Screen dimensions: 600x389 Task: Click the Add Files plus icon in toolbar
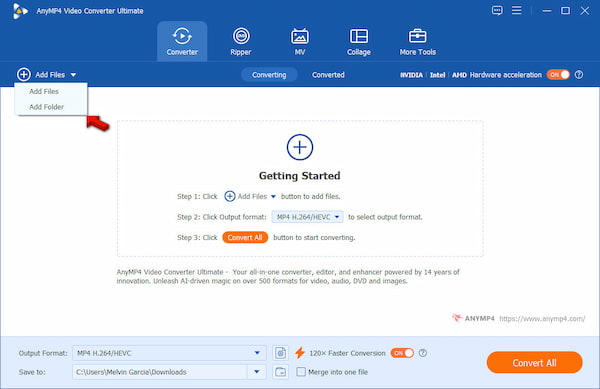(24, 75)
